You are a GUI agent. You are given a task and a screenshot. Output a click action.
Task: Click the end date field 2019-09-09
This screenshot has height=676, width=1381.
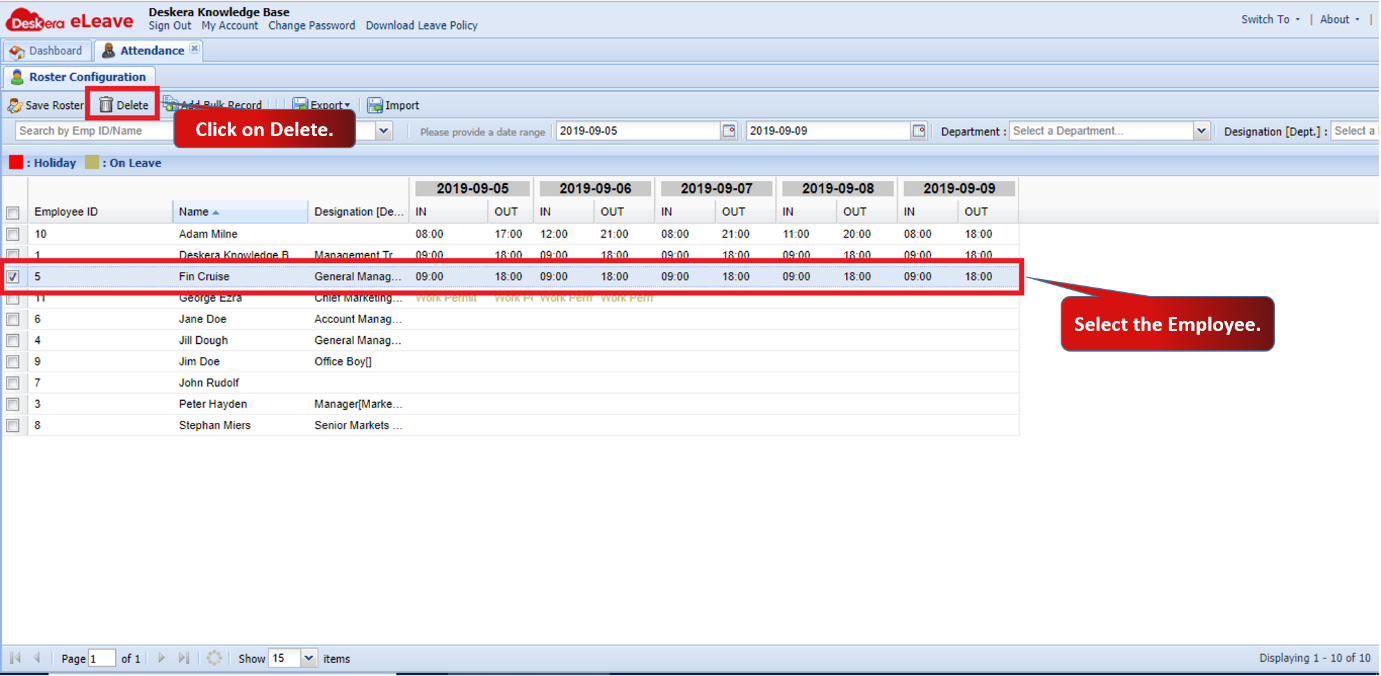click(x=829, y=131)
